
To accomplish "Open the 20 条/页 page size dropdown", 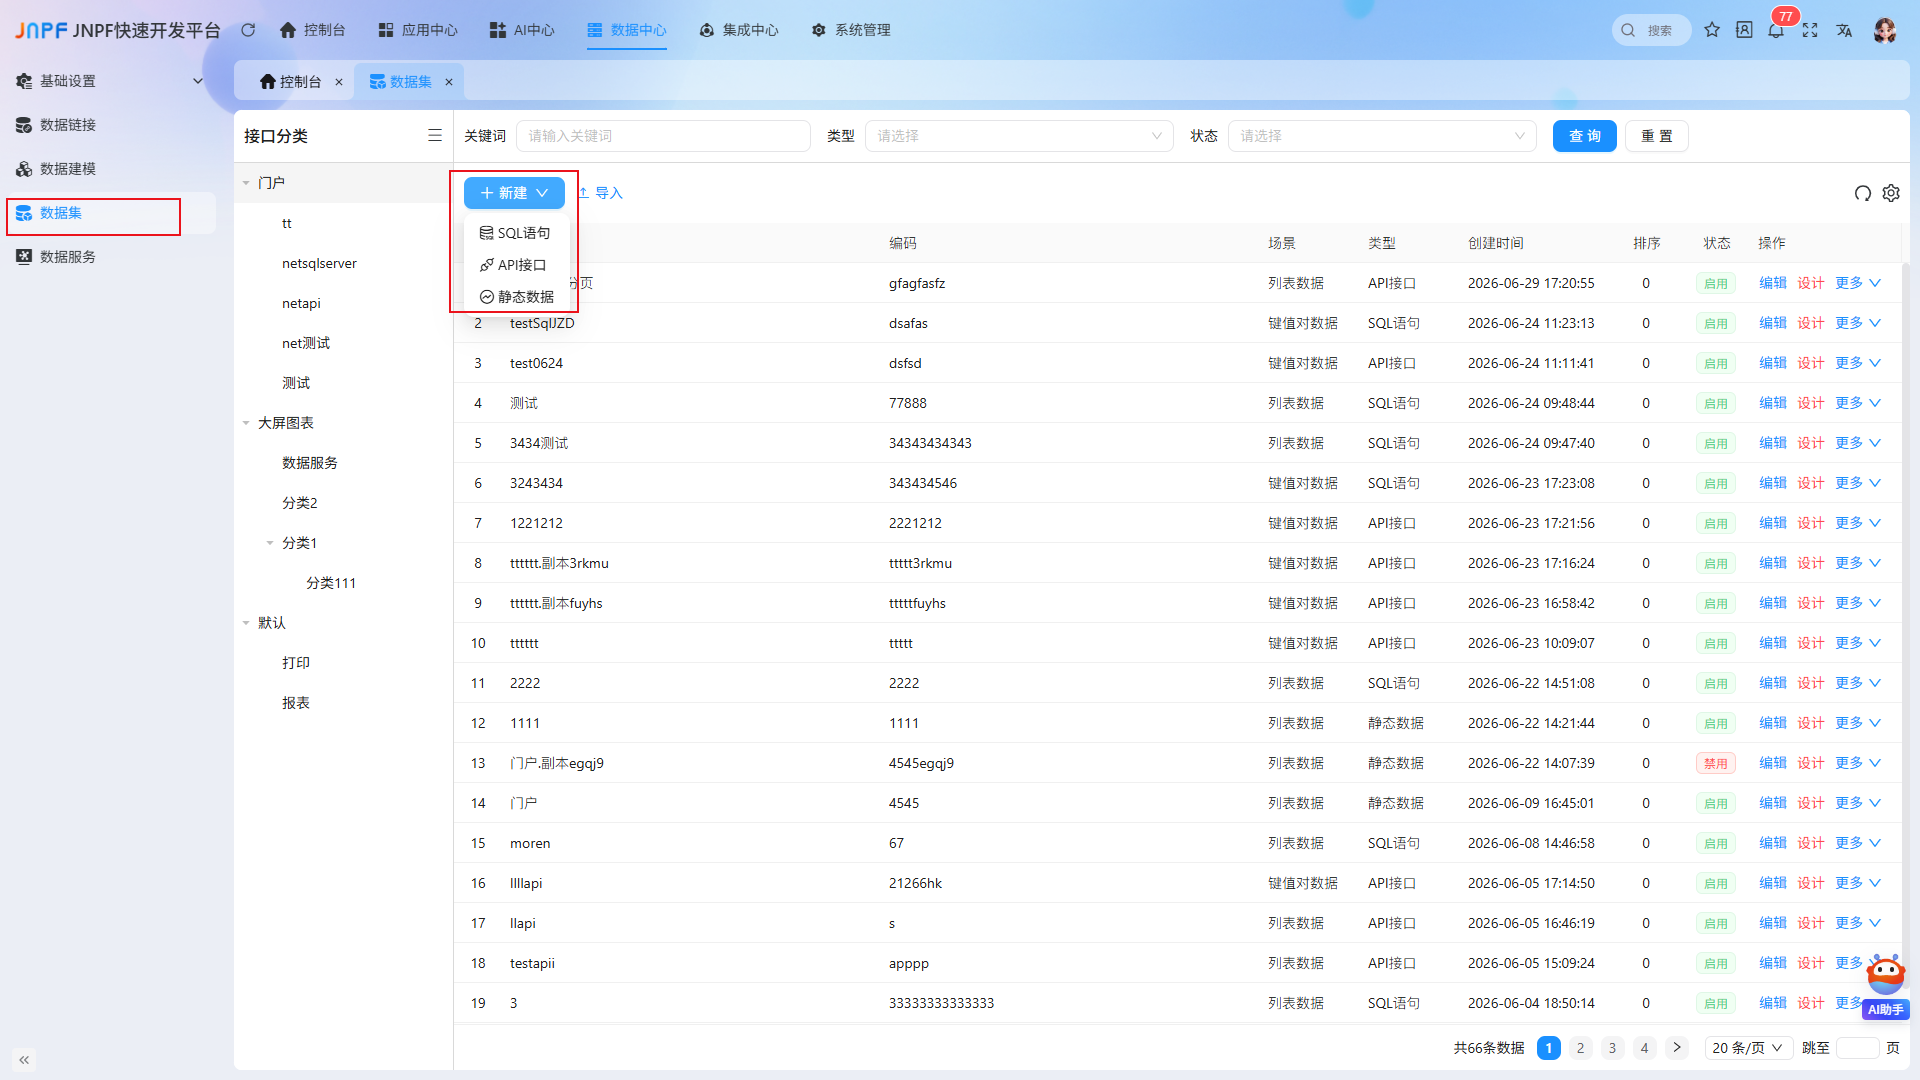I will tap(1748, 1048).
